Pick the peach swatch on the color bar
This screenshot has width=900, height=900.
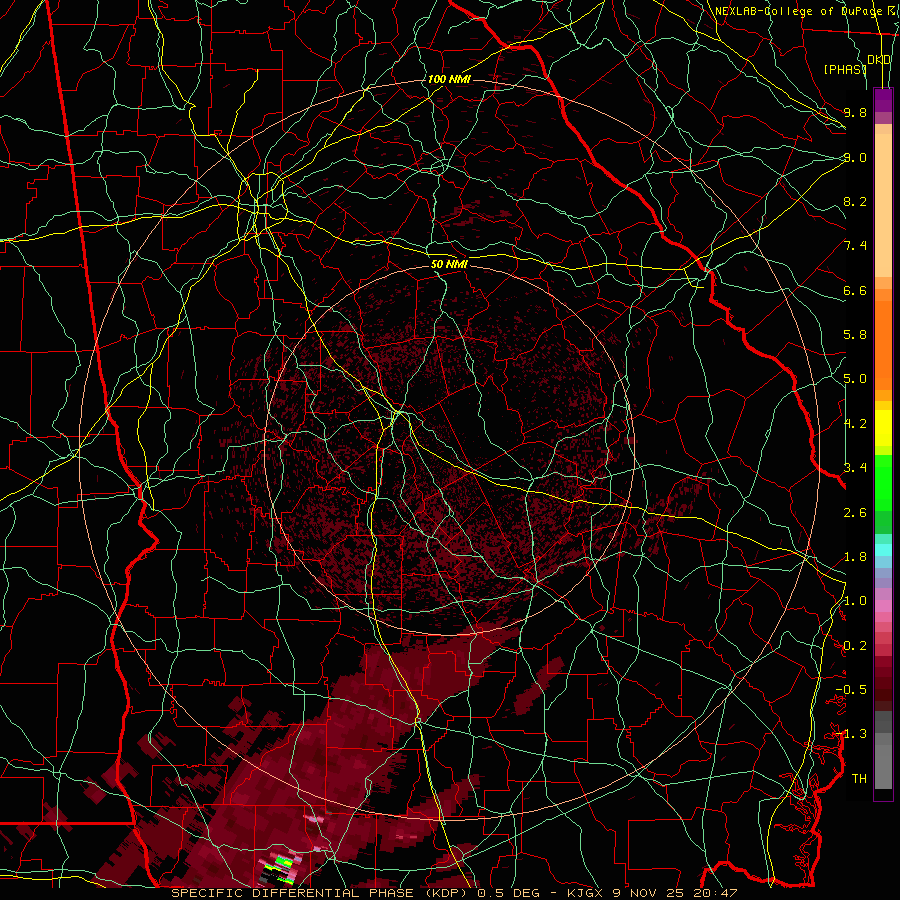[883, 207]
